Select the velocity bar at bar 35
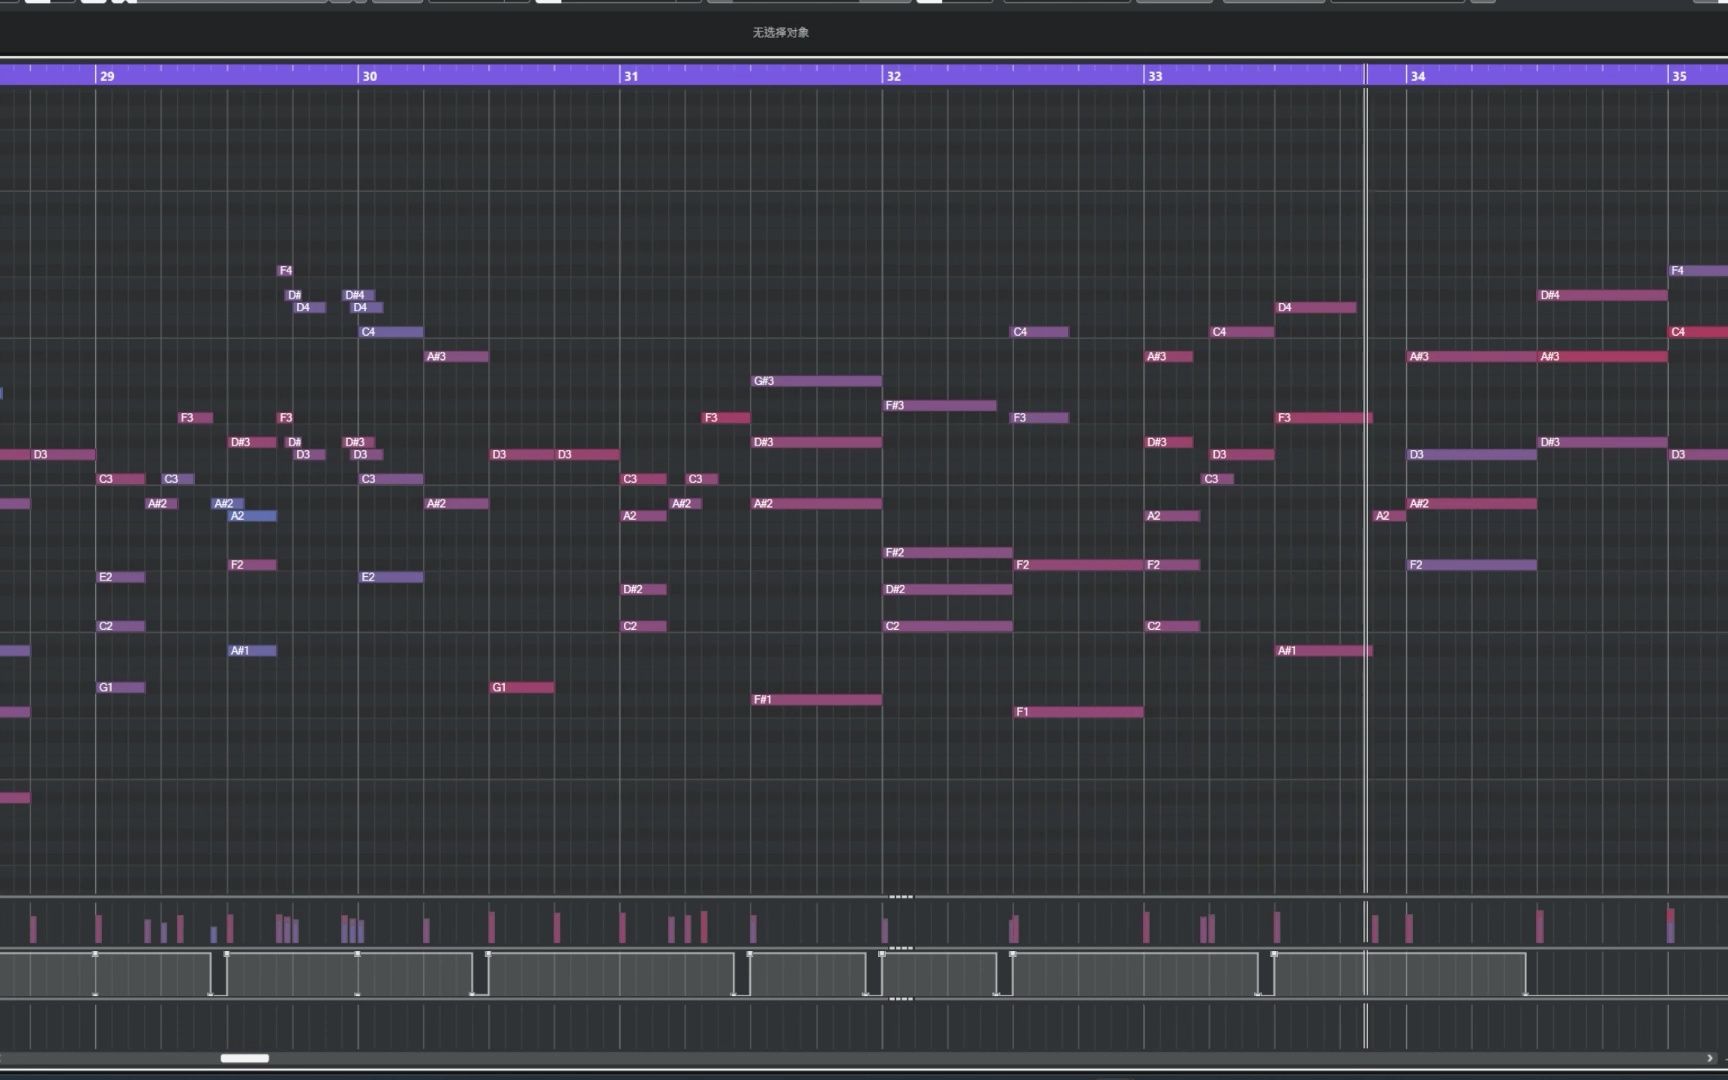Viewport: 1728px width, 1080px height. pyautogui.click(x=1670, y=925)
